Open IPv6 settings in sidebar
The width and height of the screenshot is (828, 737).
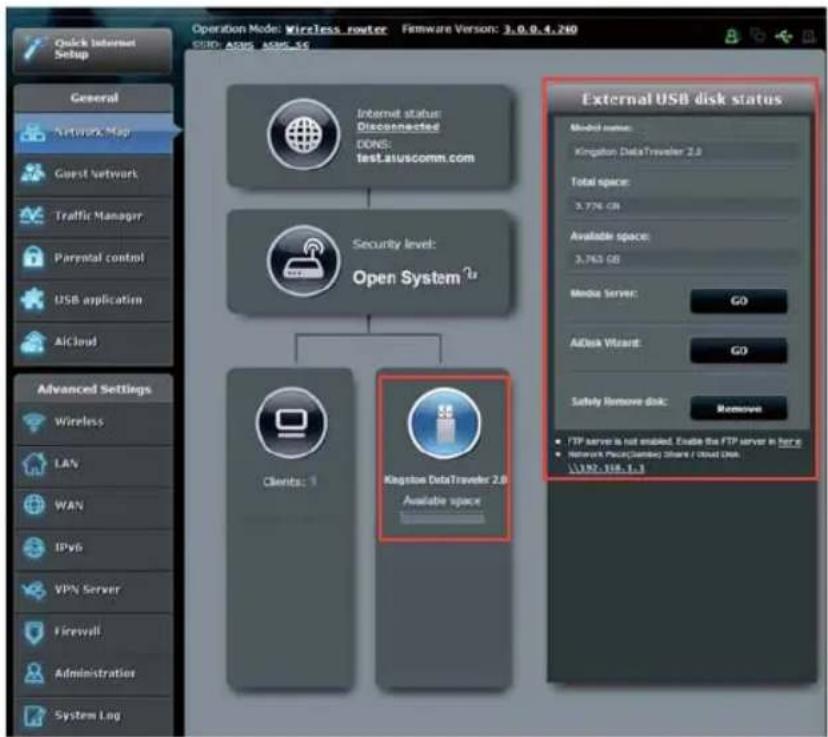93,547
